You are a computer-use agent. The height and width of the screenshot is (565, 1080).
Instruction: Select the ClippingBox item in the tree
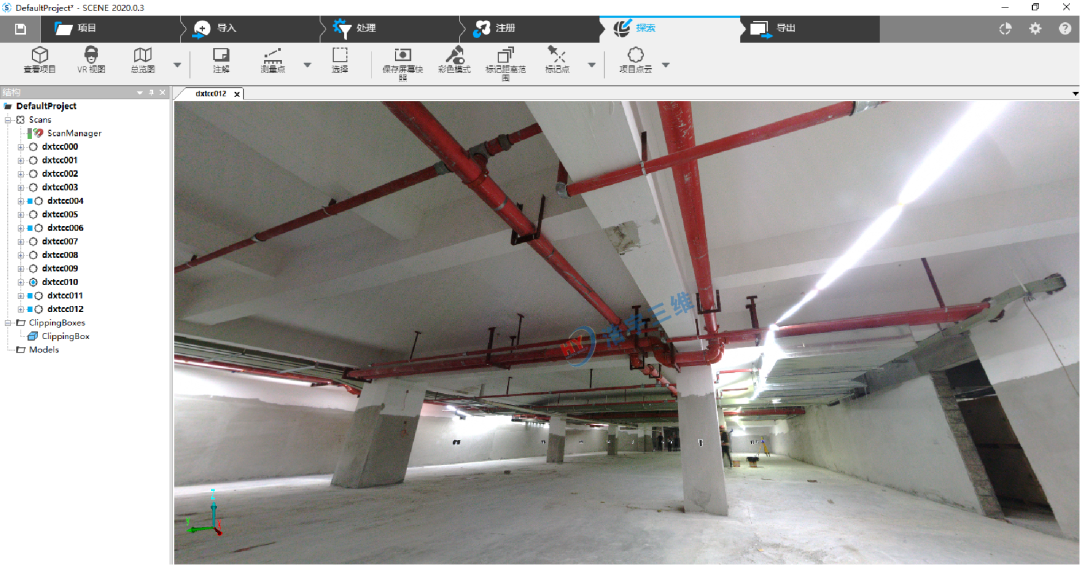coord(65,337)
